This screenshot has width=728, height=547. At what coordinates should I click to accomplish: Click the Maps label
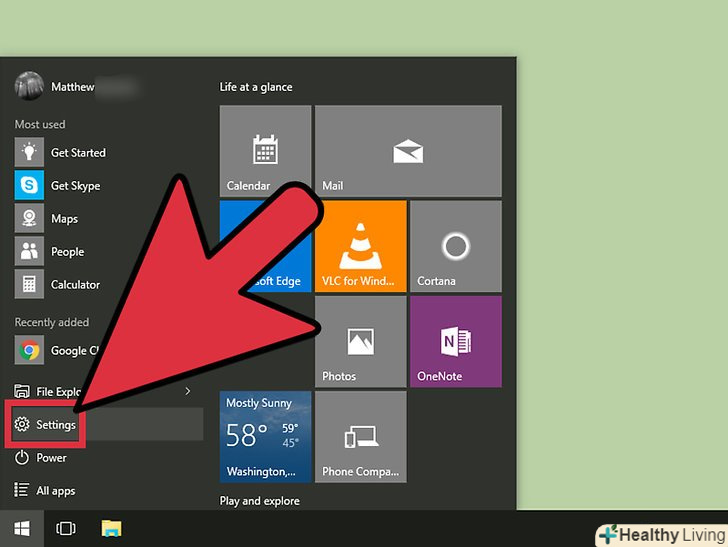(x=65, y=219)
